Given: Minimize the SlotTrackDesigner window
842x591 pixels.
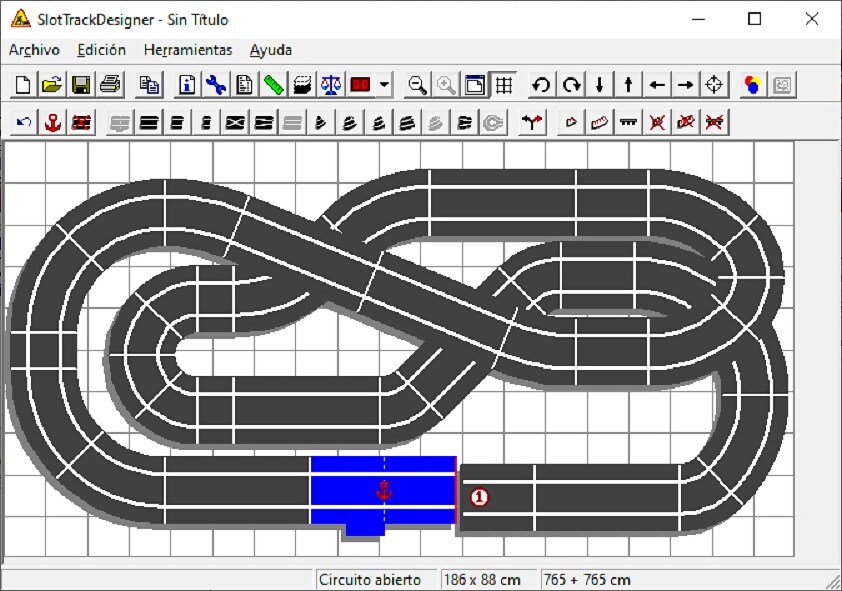Looking at the screenshot, I should (698, 19).
